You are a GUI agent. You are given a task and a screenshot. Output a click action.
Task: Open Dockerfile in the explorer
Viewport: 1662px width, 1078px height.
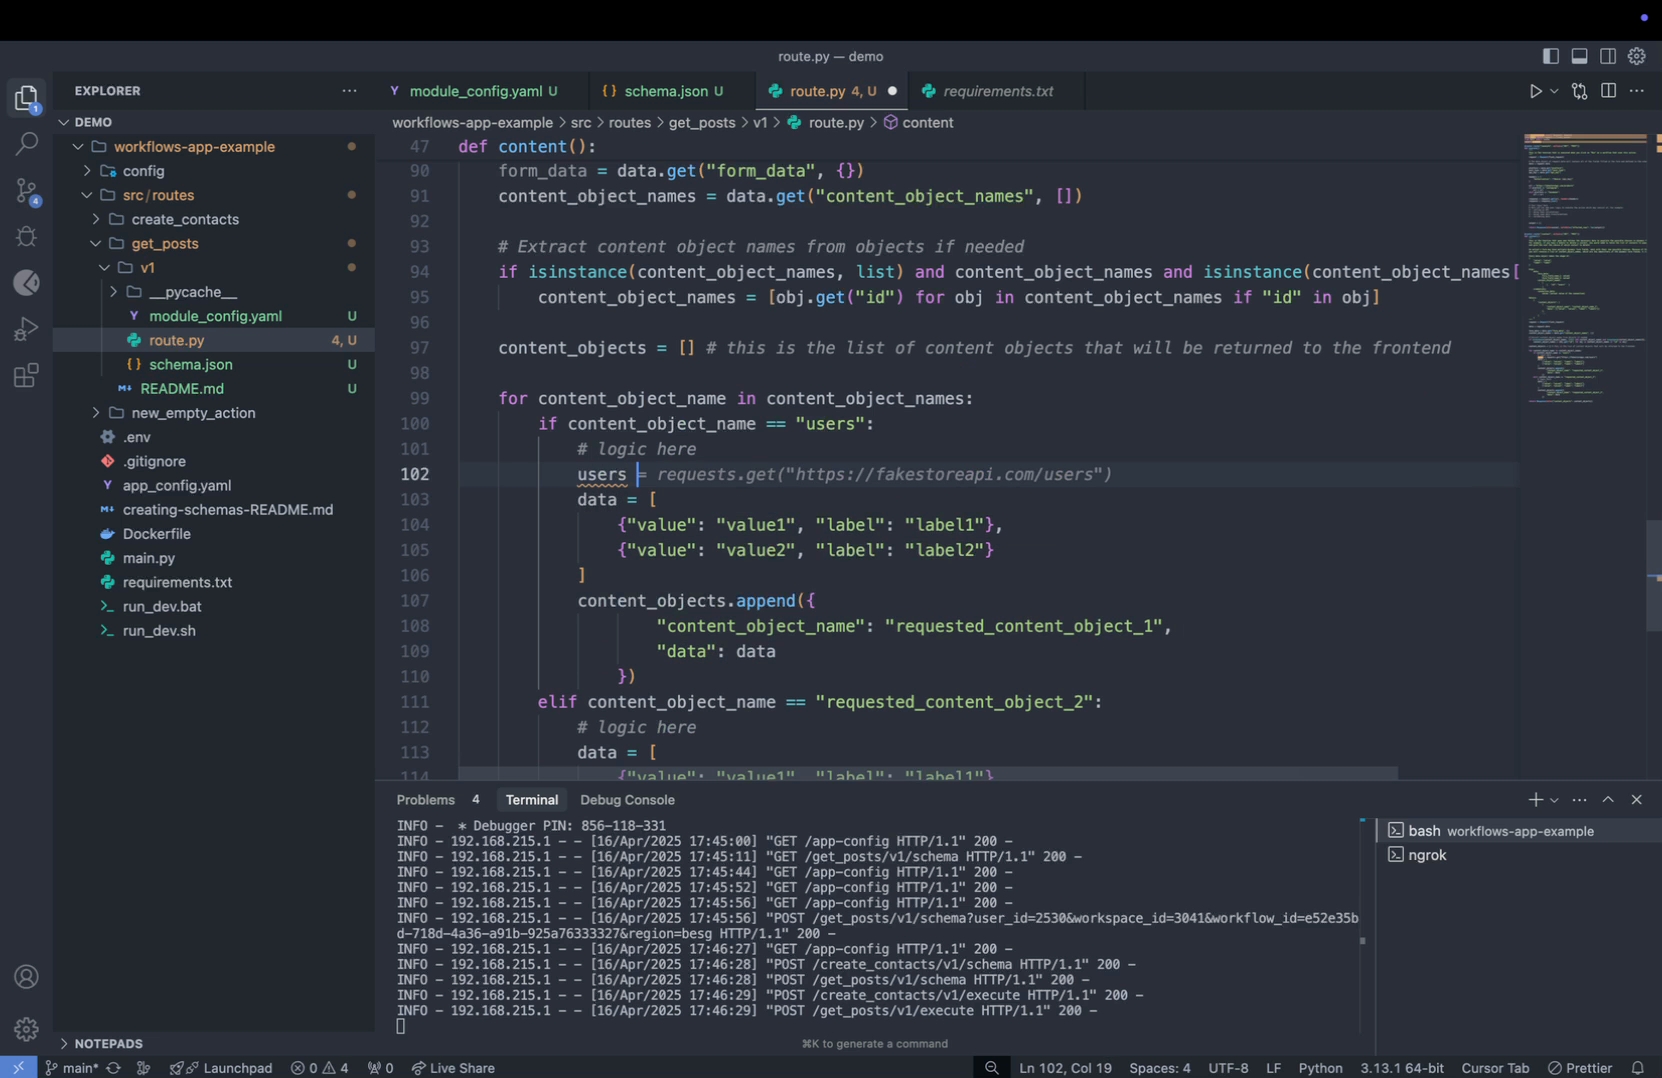[156, 534]
